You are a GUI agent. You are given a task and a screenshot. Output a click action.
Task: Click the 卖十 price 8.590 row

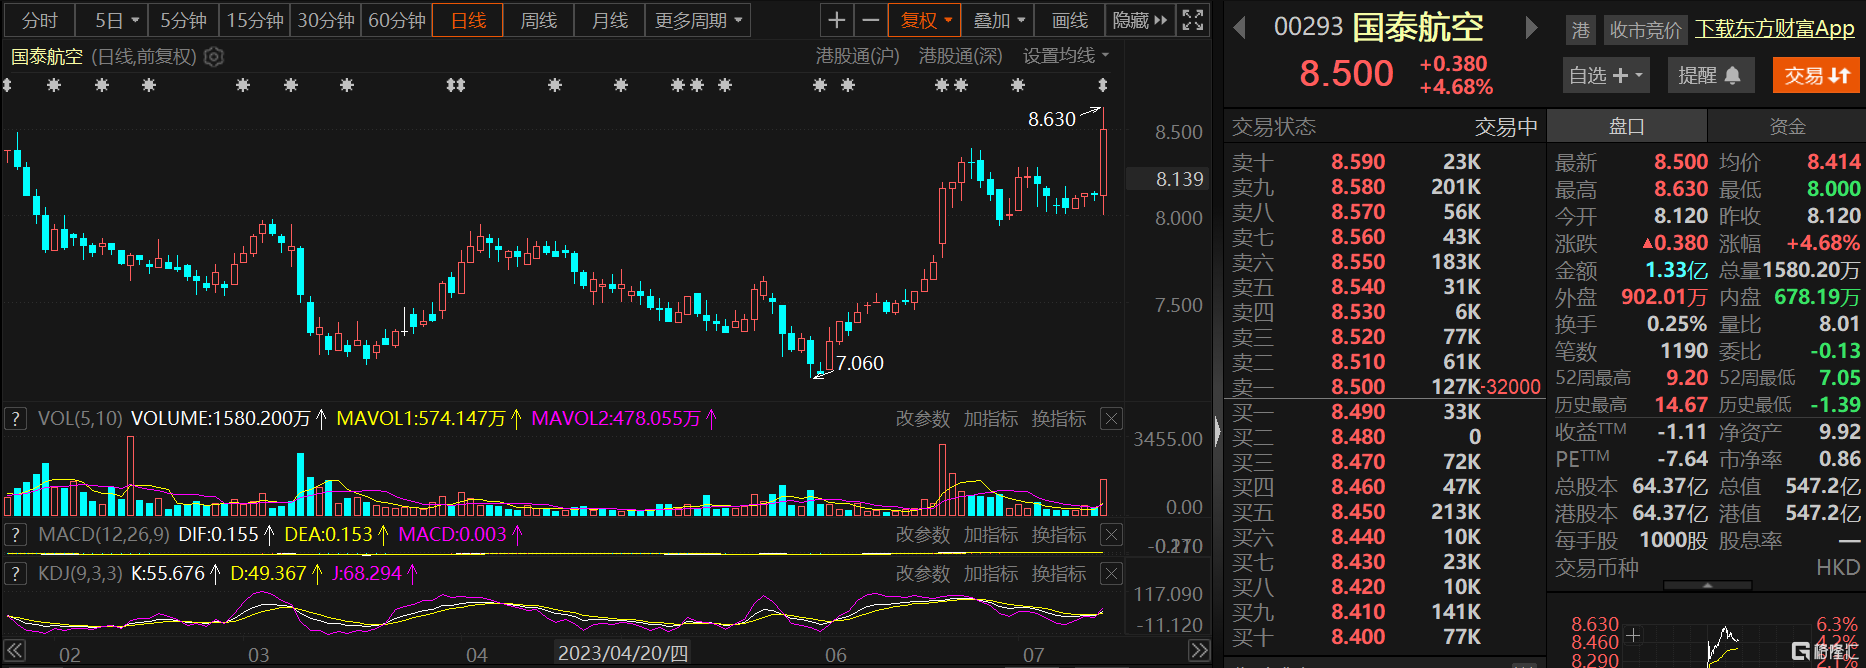1386,162
